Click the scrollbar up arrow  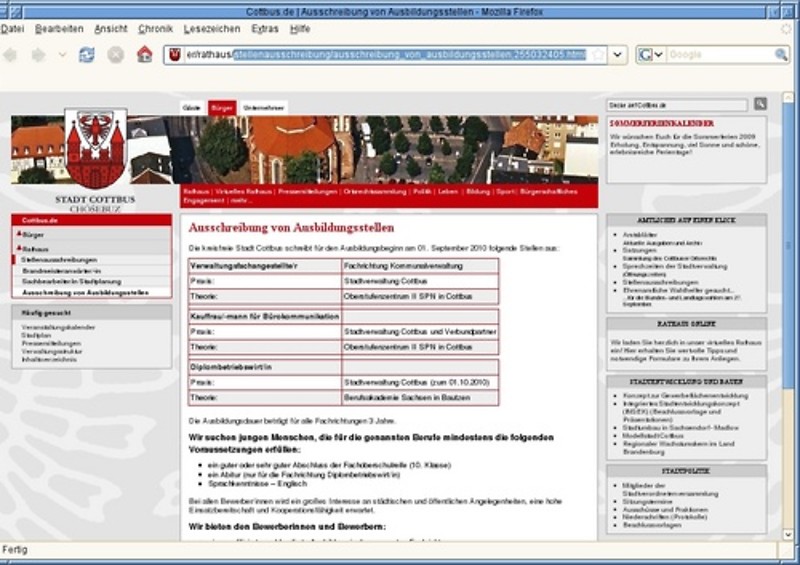click(x=788, y=97)
